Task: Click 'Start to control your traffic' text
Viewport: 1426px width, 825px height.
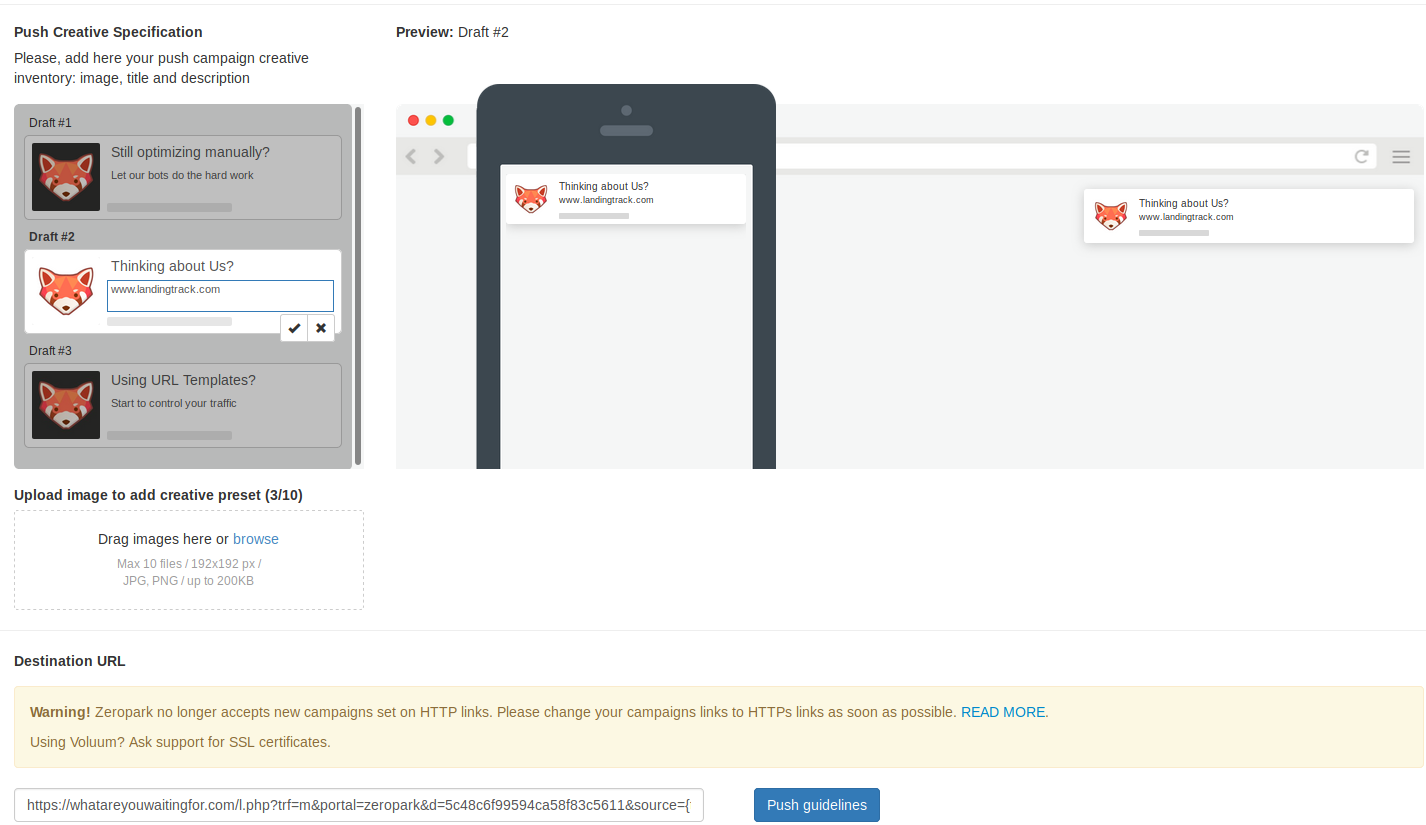Action: click(x=174, y=403)
